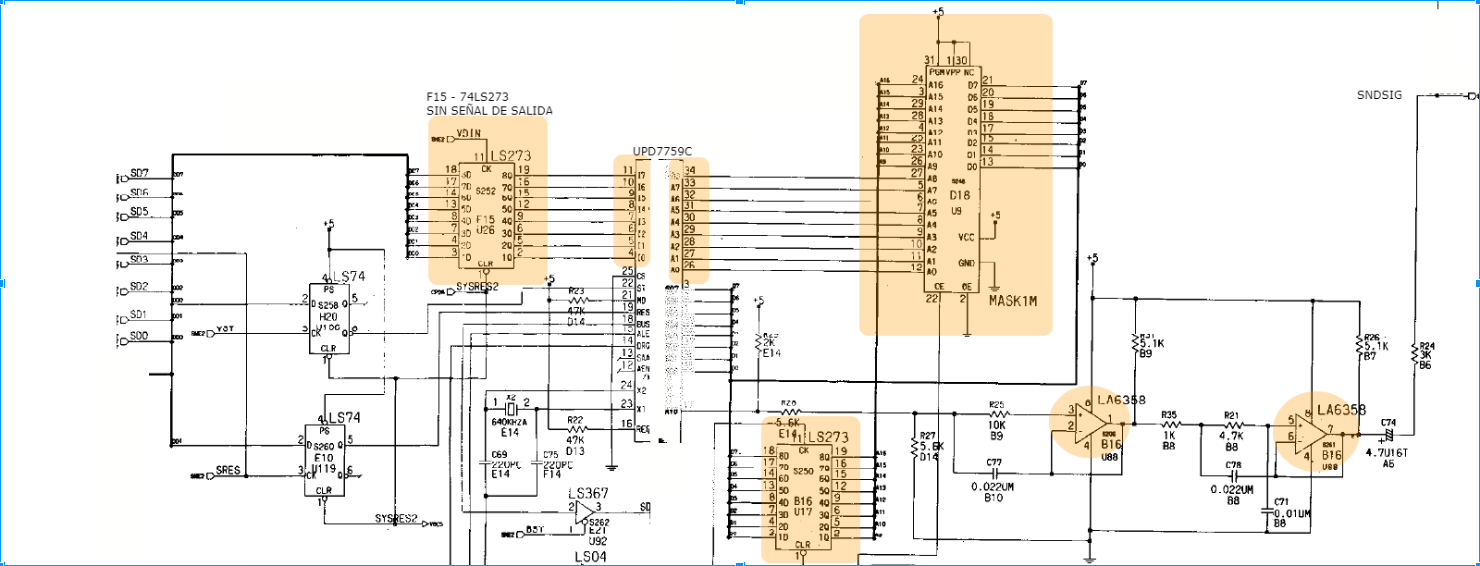Click the "SIN SEÑAL DE SALIDA" annotation text
1480x566 pixels.
[x=489, y=111]
